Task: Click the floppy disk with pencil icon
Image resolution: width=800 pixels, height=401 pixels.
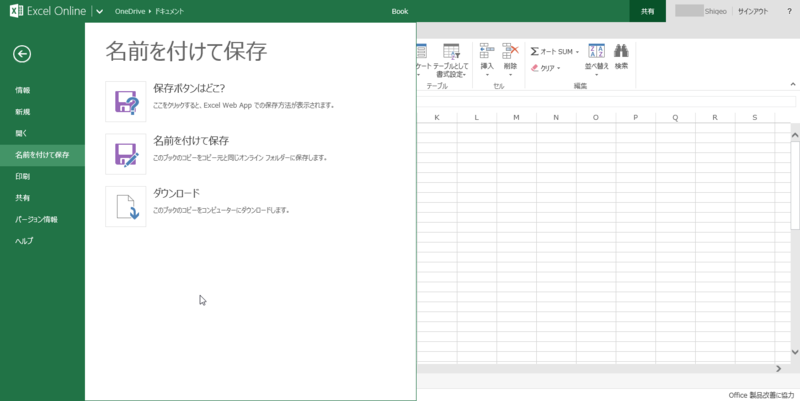Action: 126,154
